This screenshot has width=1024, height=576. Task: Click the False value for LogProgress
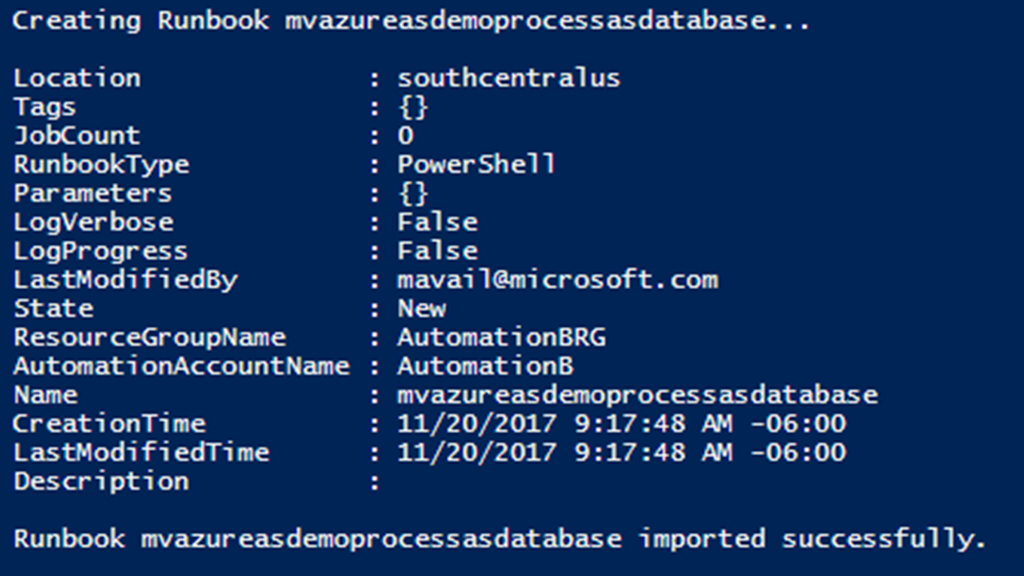click(x=437, y=251)
